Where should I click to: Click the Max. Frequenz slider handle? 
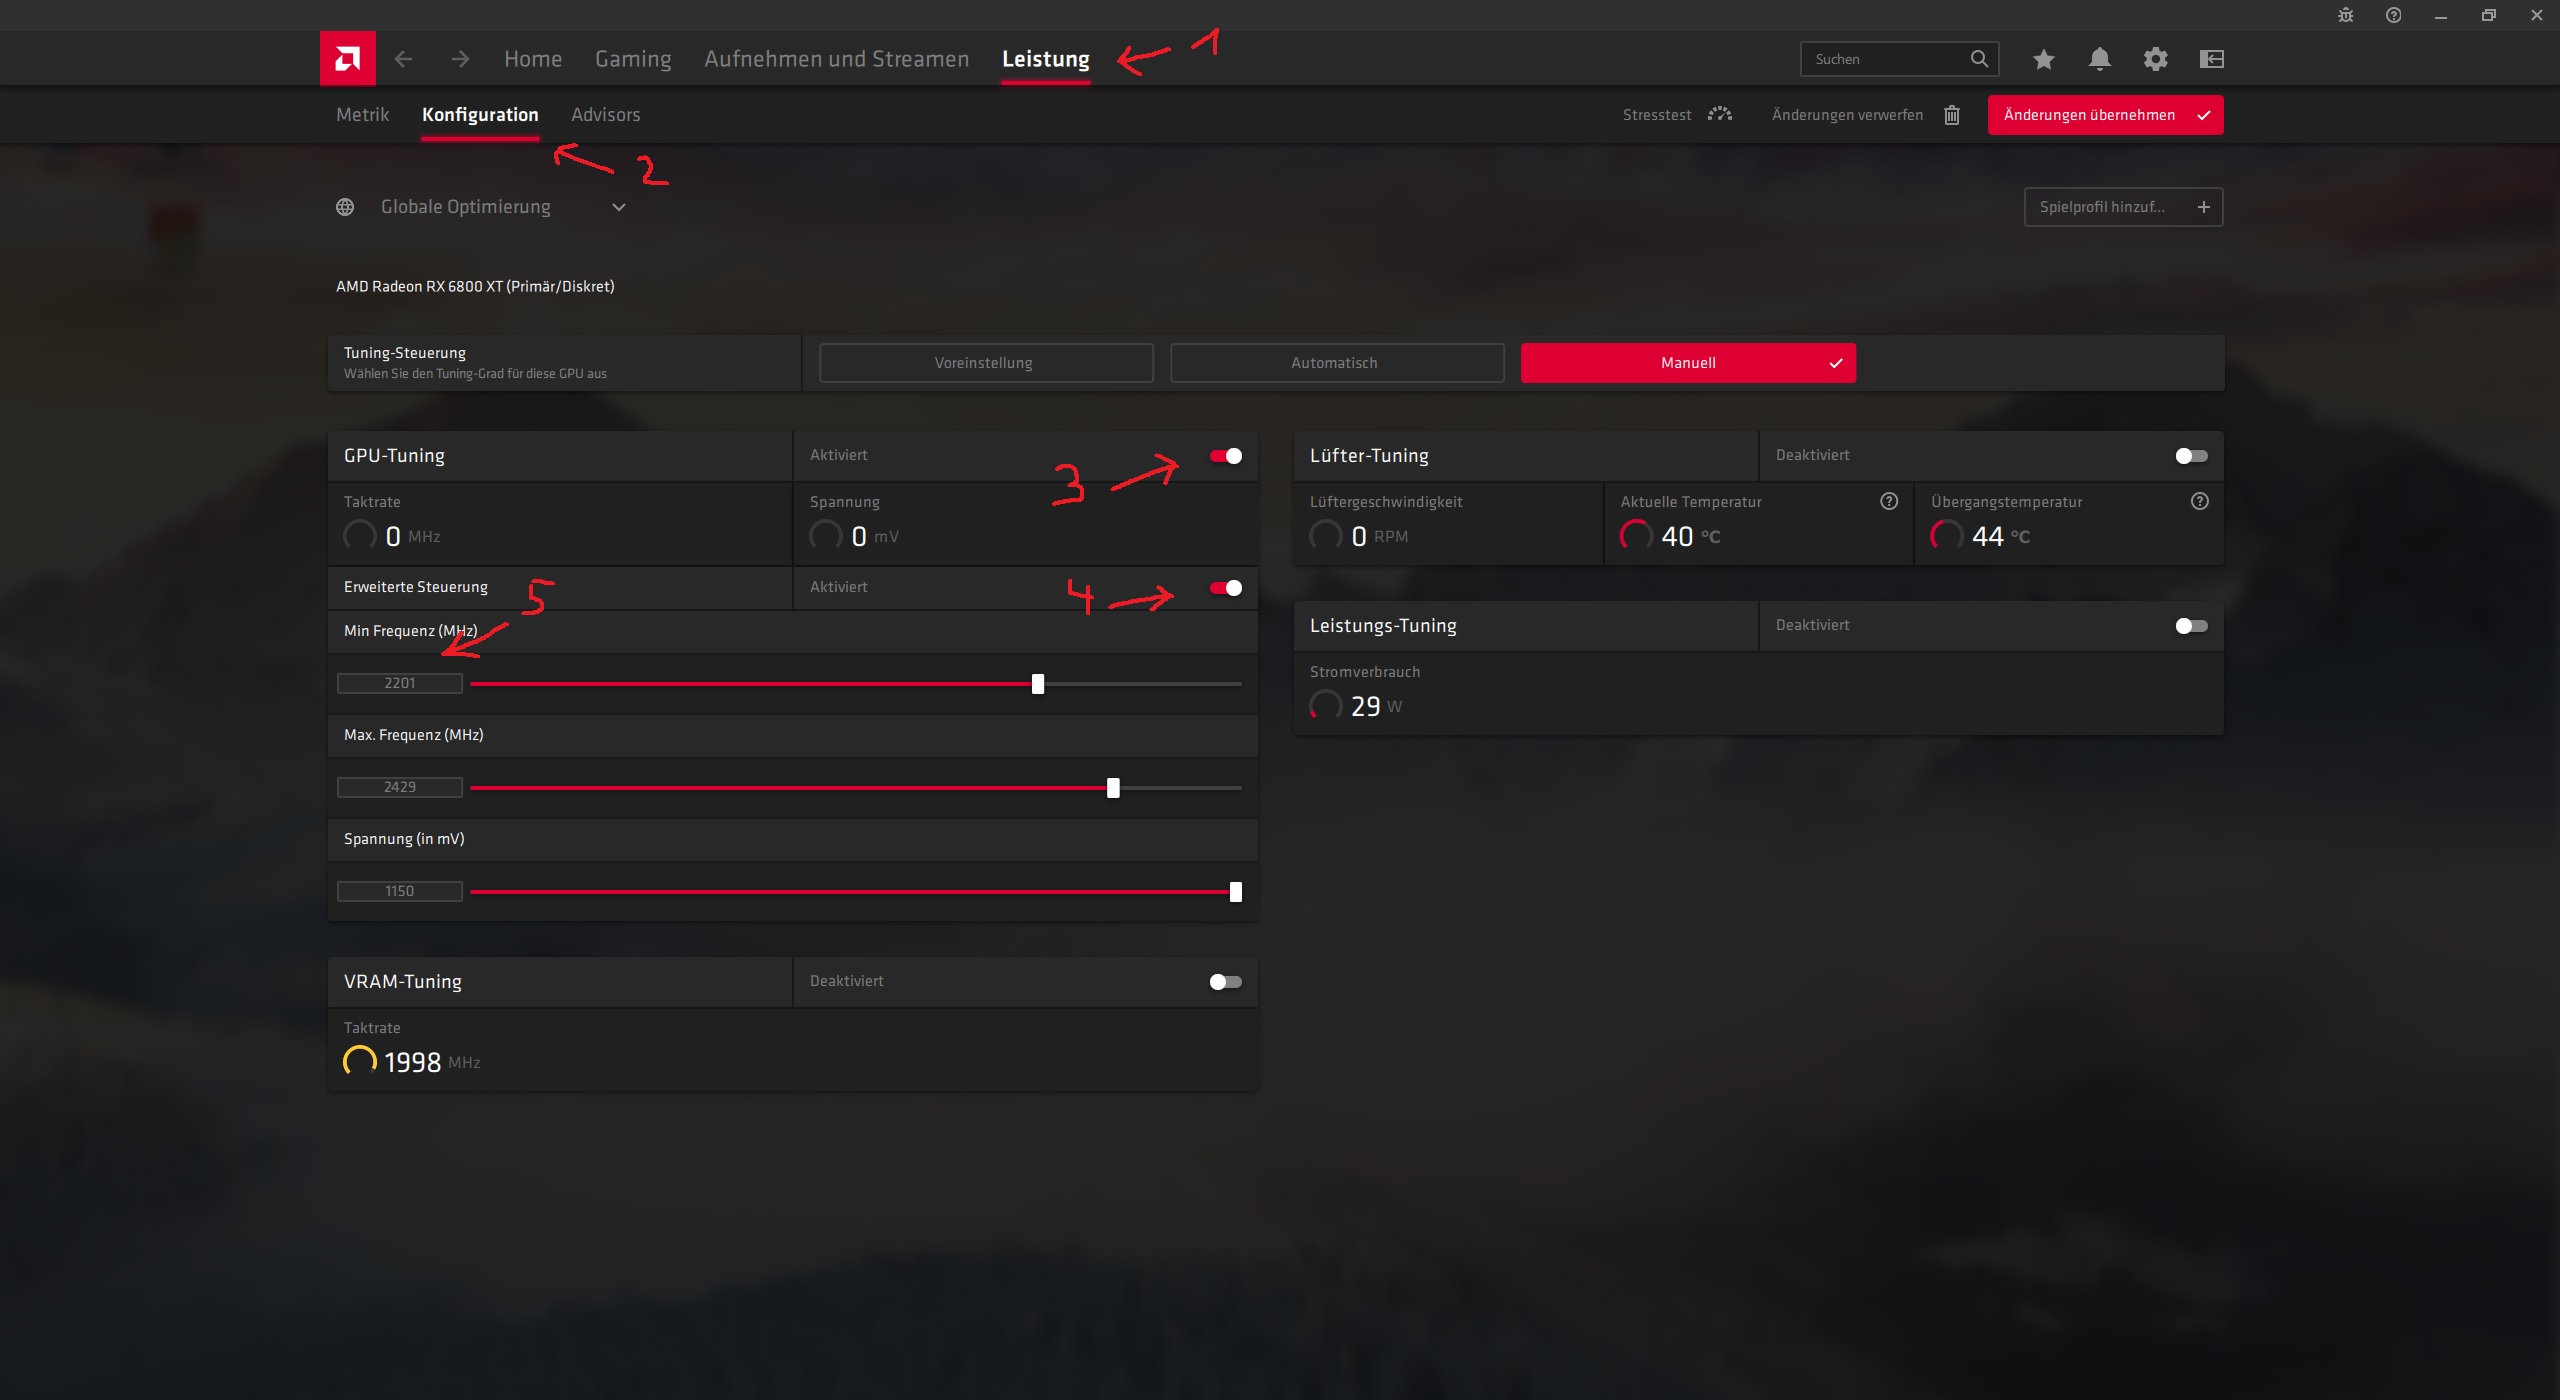[1113, 788]
